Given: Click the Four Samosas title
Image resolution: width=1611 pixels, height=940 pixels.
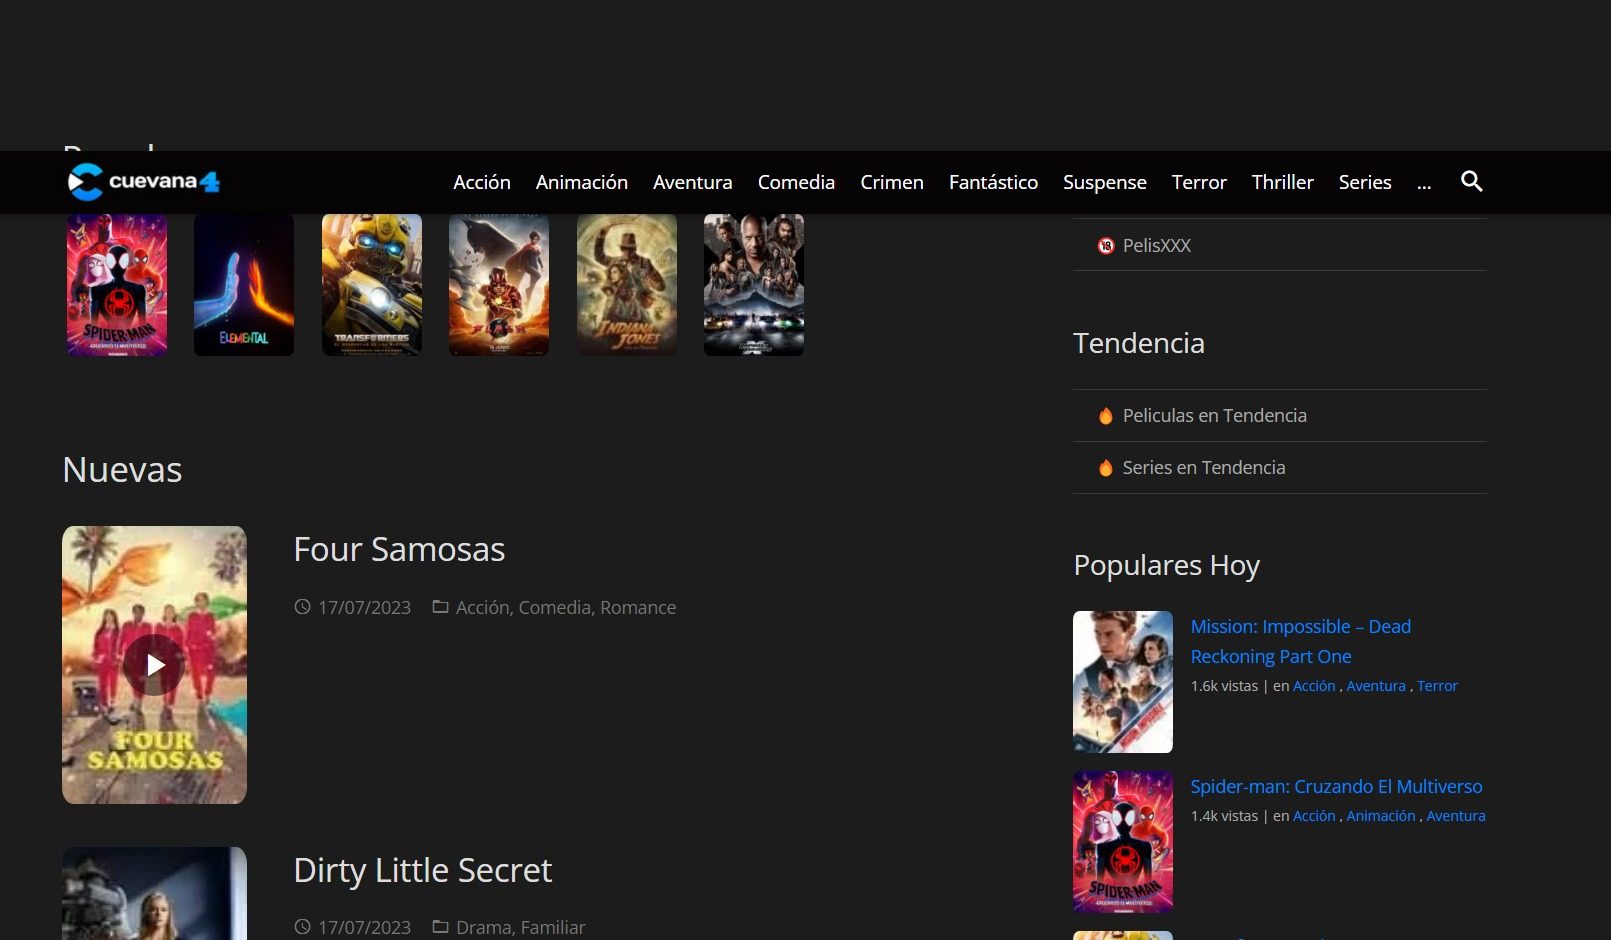Looking at the screenshot, I should (399, 550).
